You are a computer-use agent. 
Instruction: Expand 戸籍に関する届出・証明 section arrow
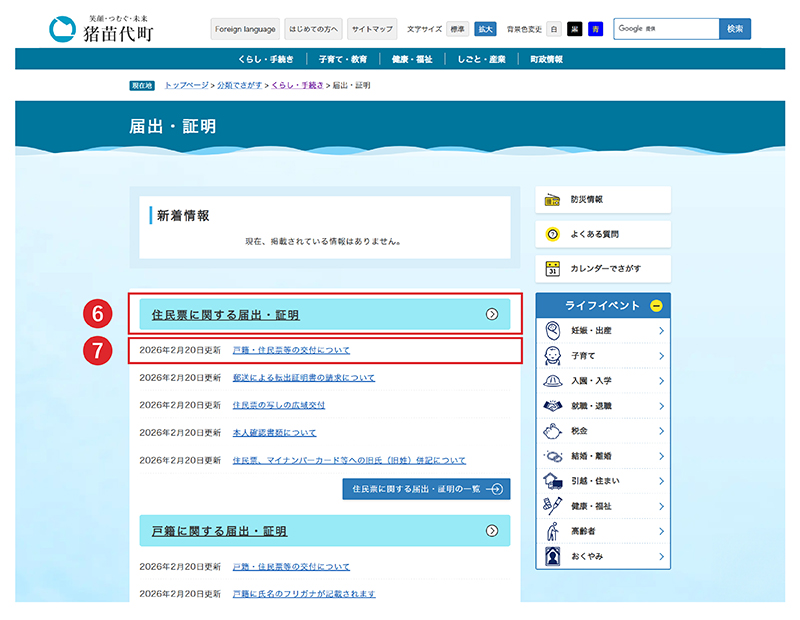(x=491, y=531)
